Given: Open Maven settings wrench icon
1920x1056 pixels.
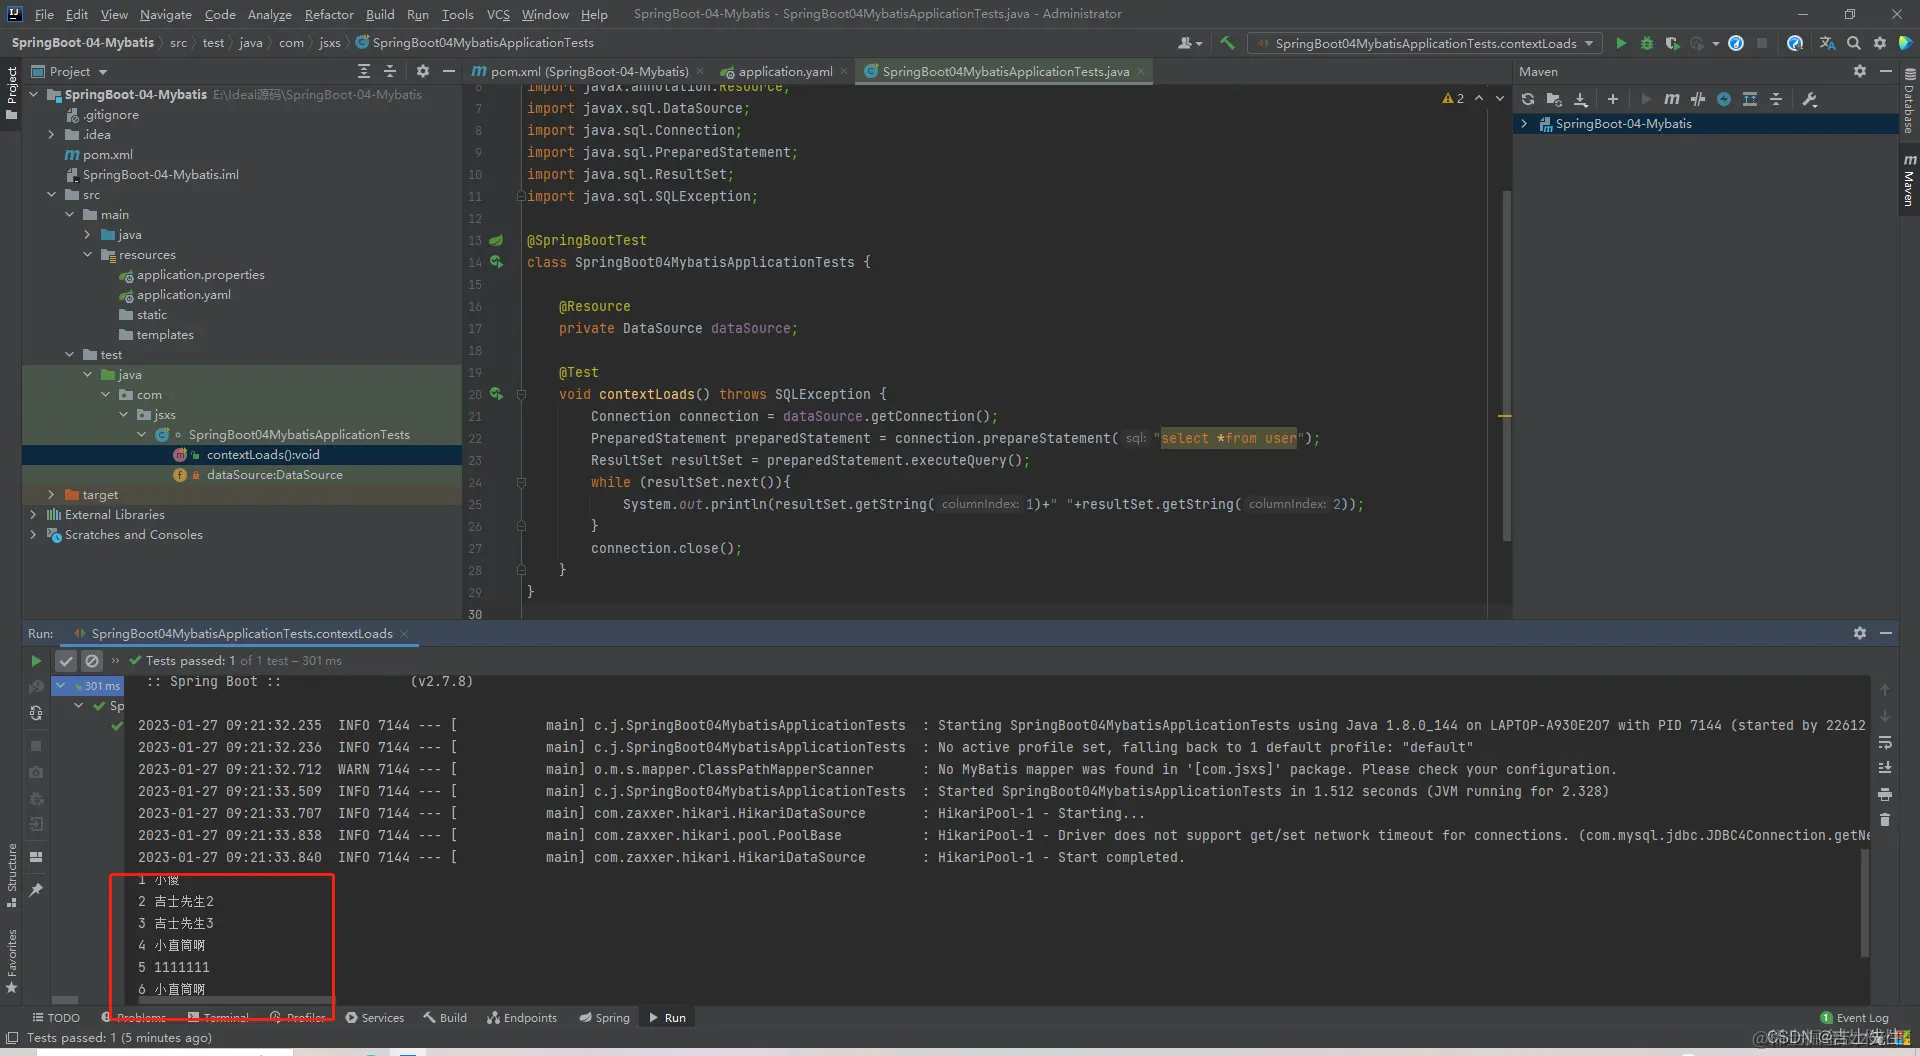Looking at the screenshot, I should coord(1809,99).
